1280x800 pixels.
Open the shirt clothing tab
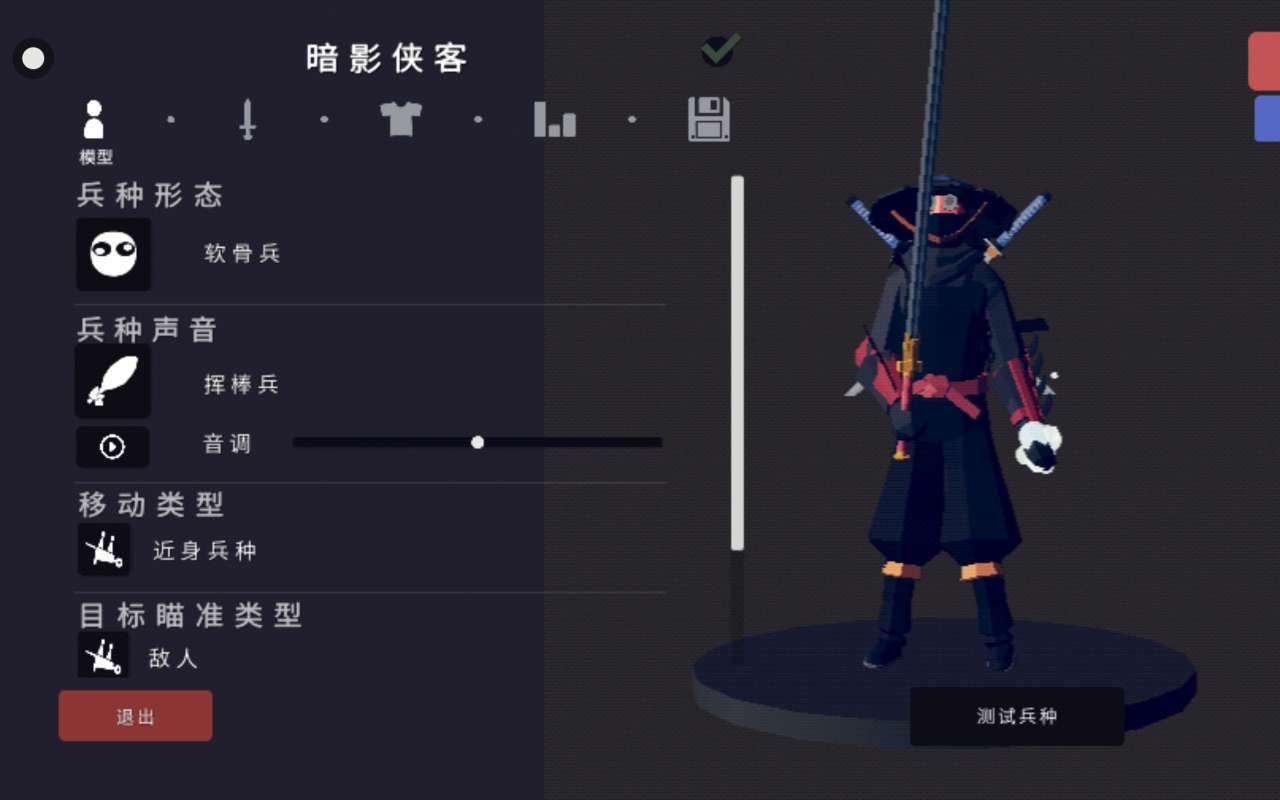coord(401,119)
